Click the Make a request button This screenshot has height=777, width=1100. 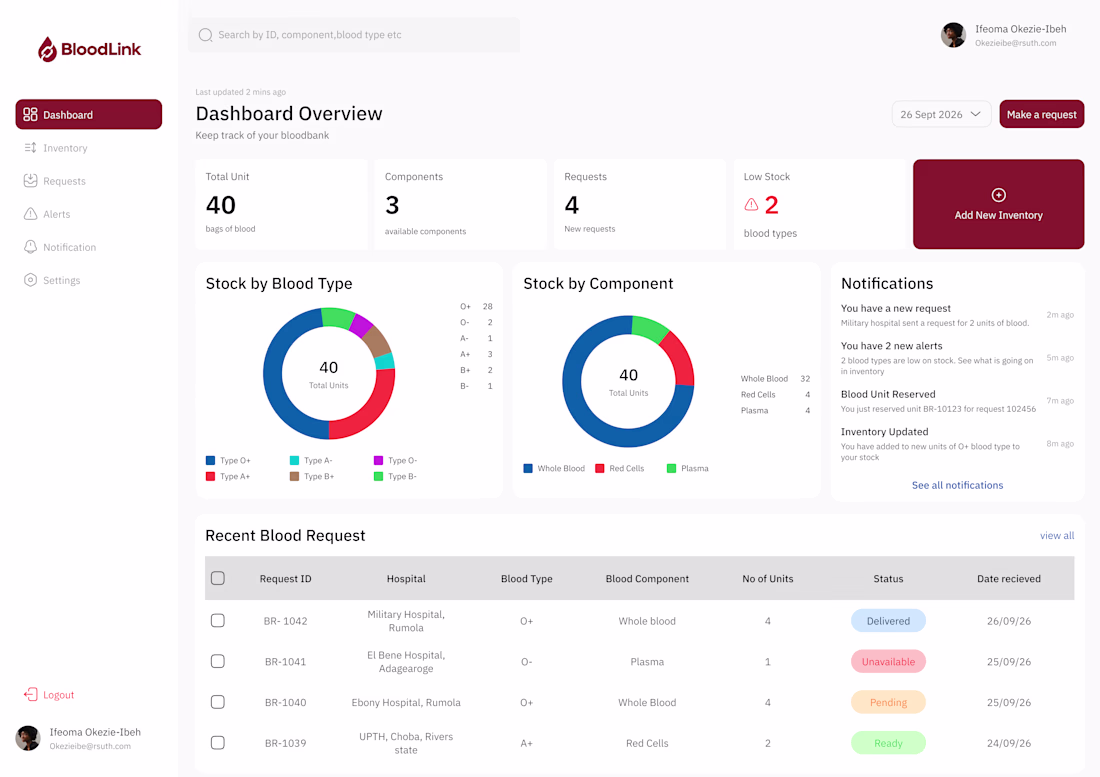click(x=1042, y=114)
